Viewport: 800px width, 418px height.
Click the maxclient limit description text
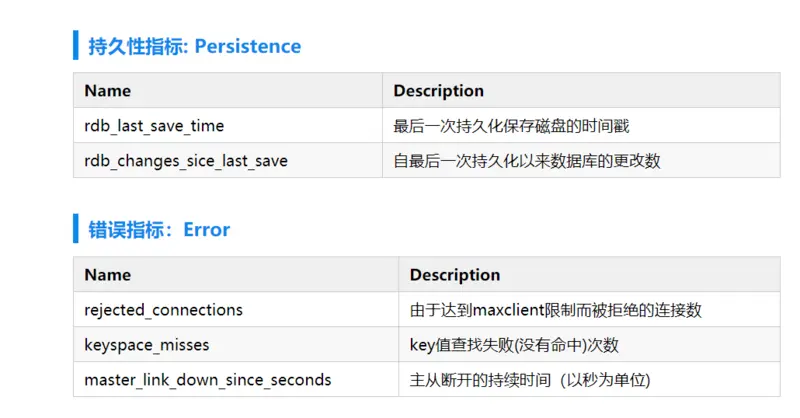coord(556,310)
